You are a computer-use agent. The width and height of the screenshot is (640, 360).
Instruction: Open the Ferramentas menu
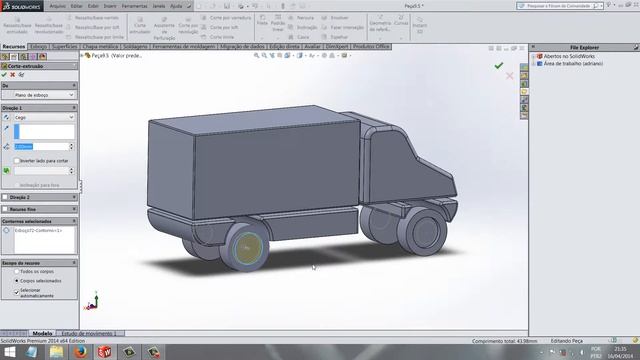coord(134,6)
